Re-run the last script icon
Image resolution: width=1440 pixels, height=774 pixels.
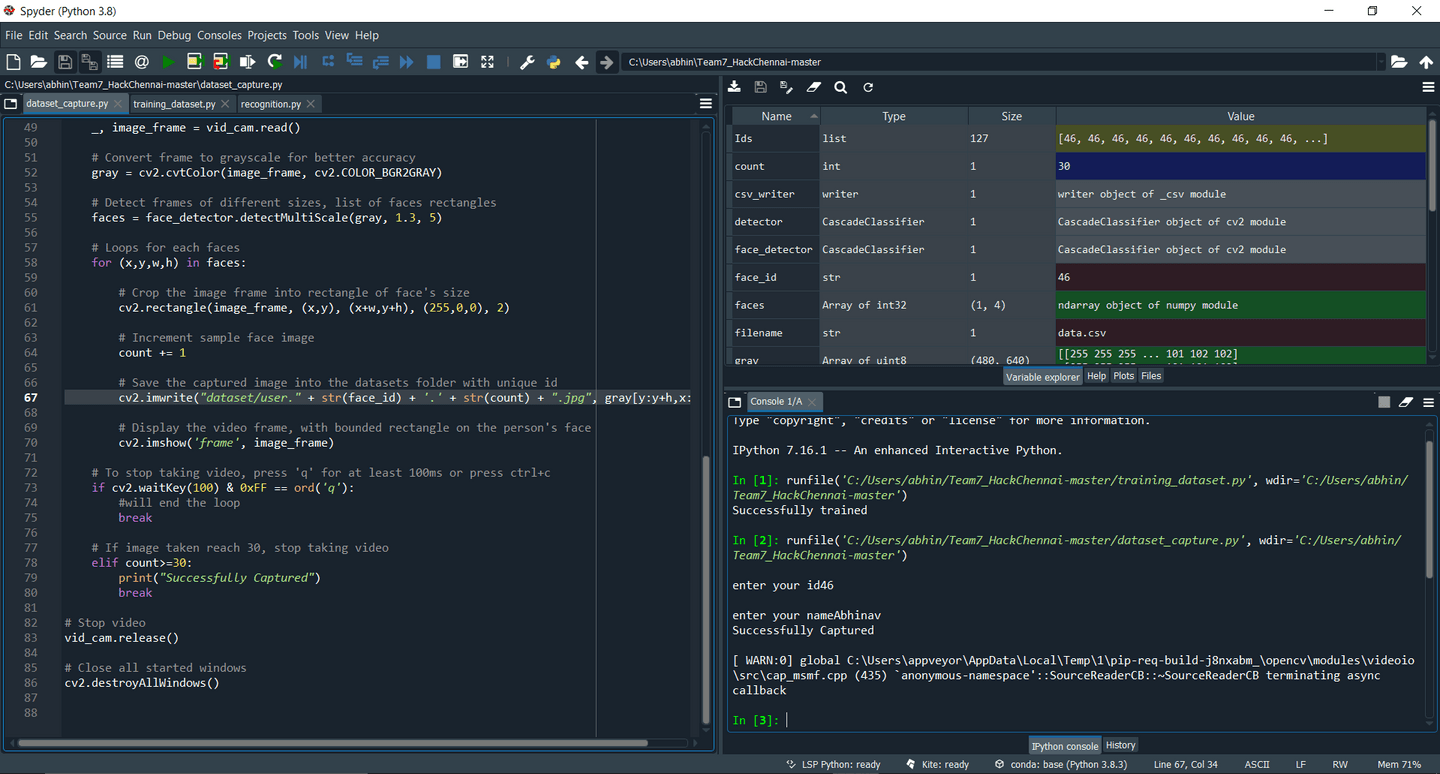click(275, 62)
